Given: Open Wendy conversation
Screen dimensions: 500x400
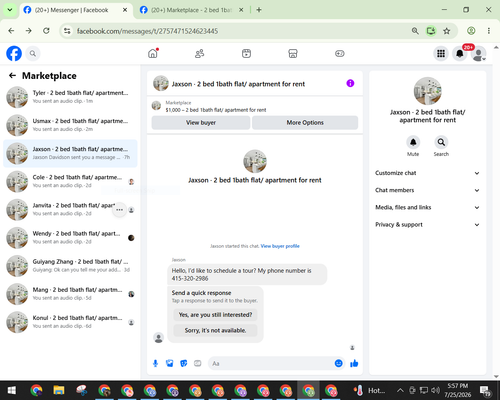Looking at the screenshot, I should [x=70, y=238].
